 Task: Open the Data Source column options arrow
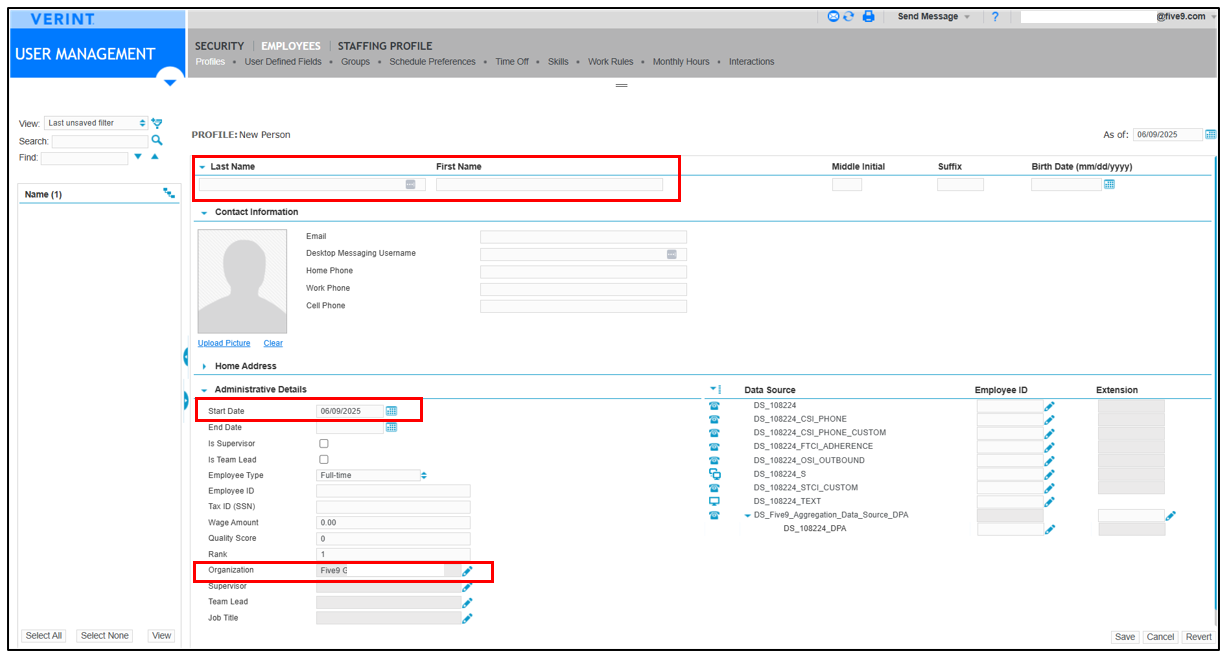coord(714,389)
